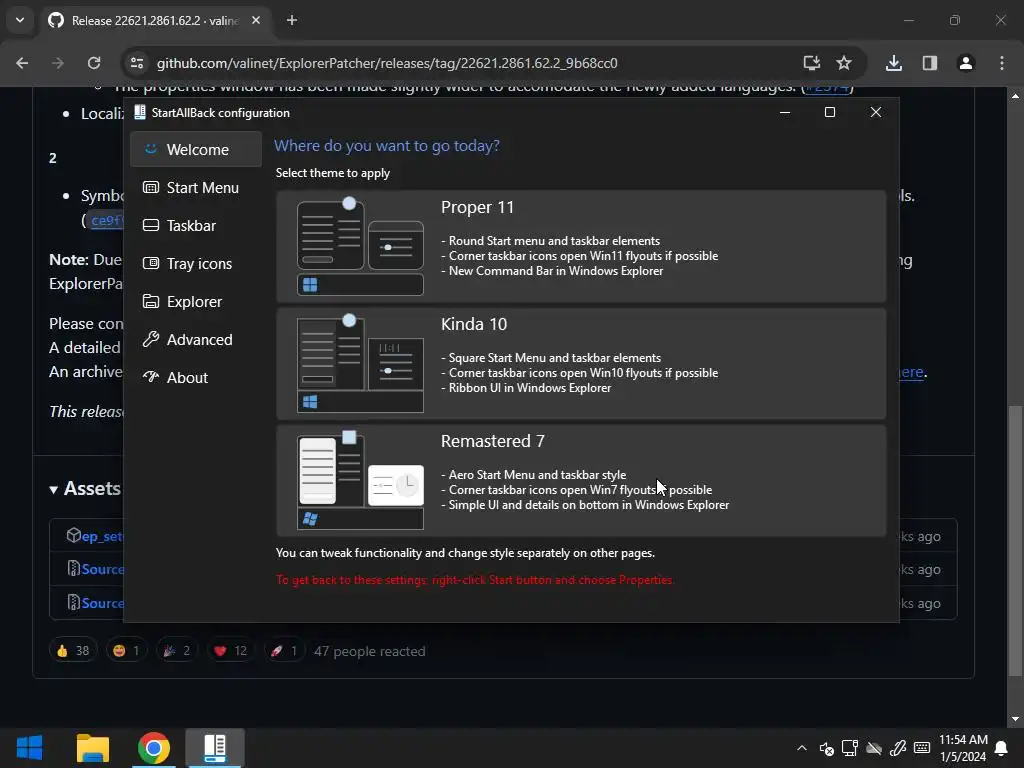The image size is (1024, 768).
Task: Switch to the Explorer settings page
Action: point(196,301)
